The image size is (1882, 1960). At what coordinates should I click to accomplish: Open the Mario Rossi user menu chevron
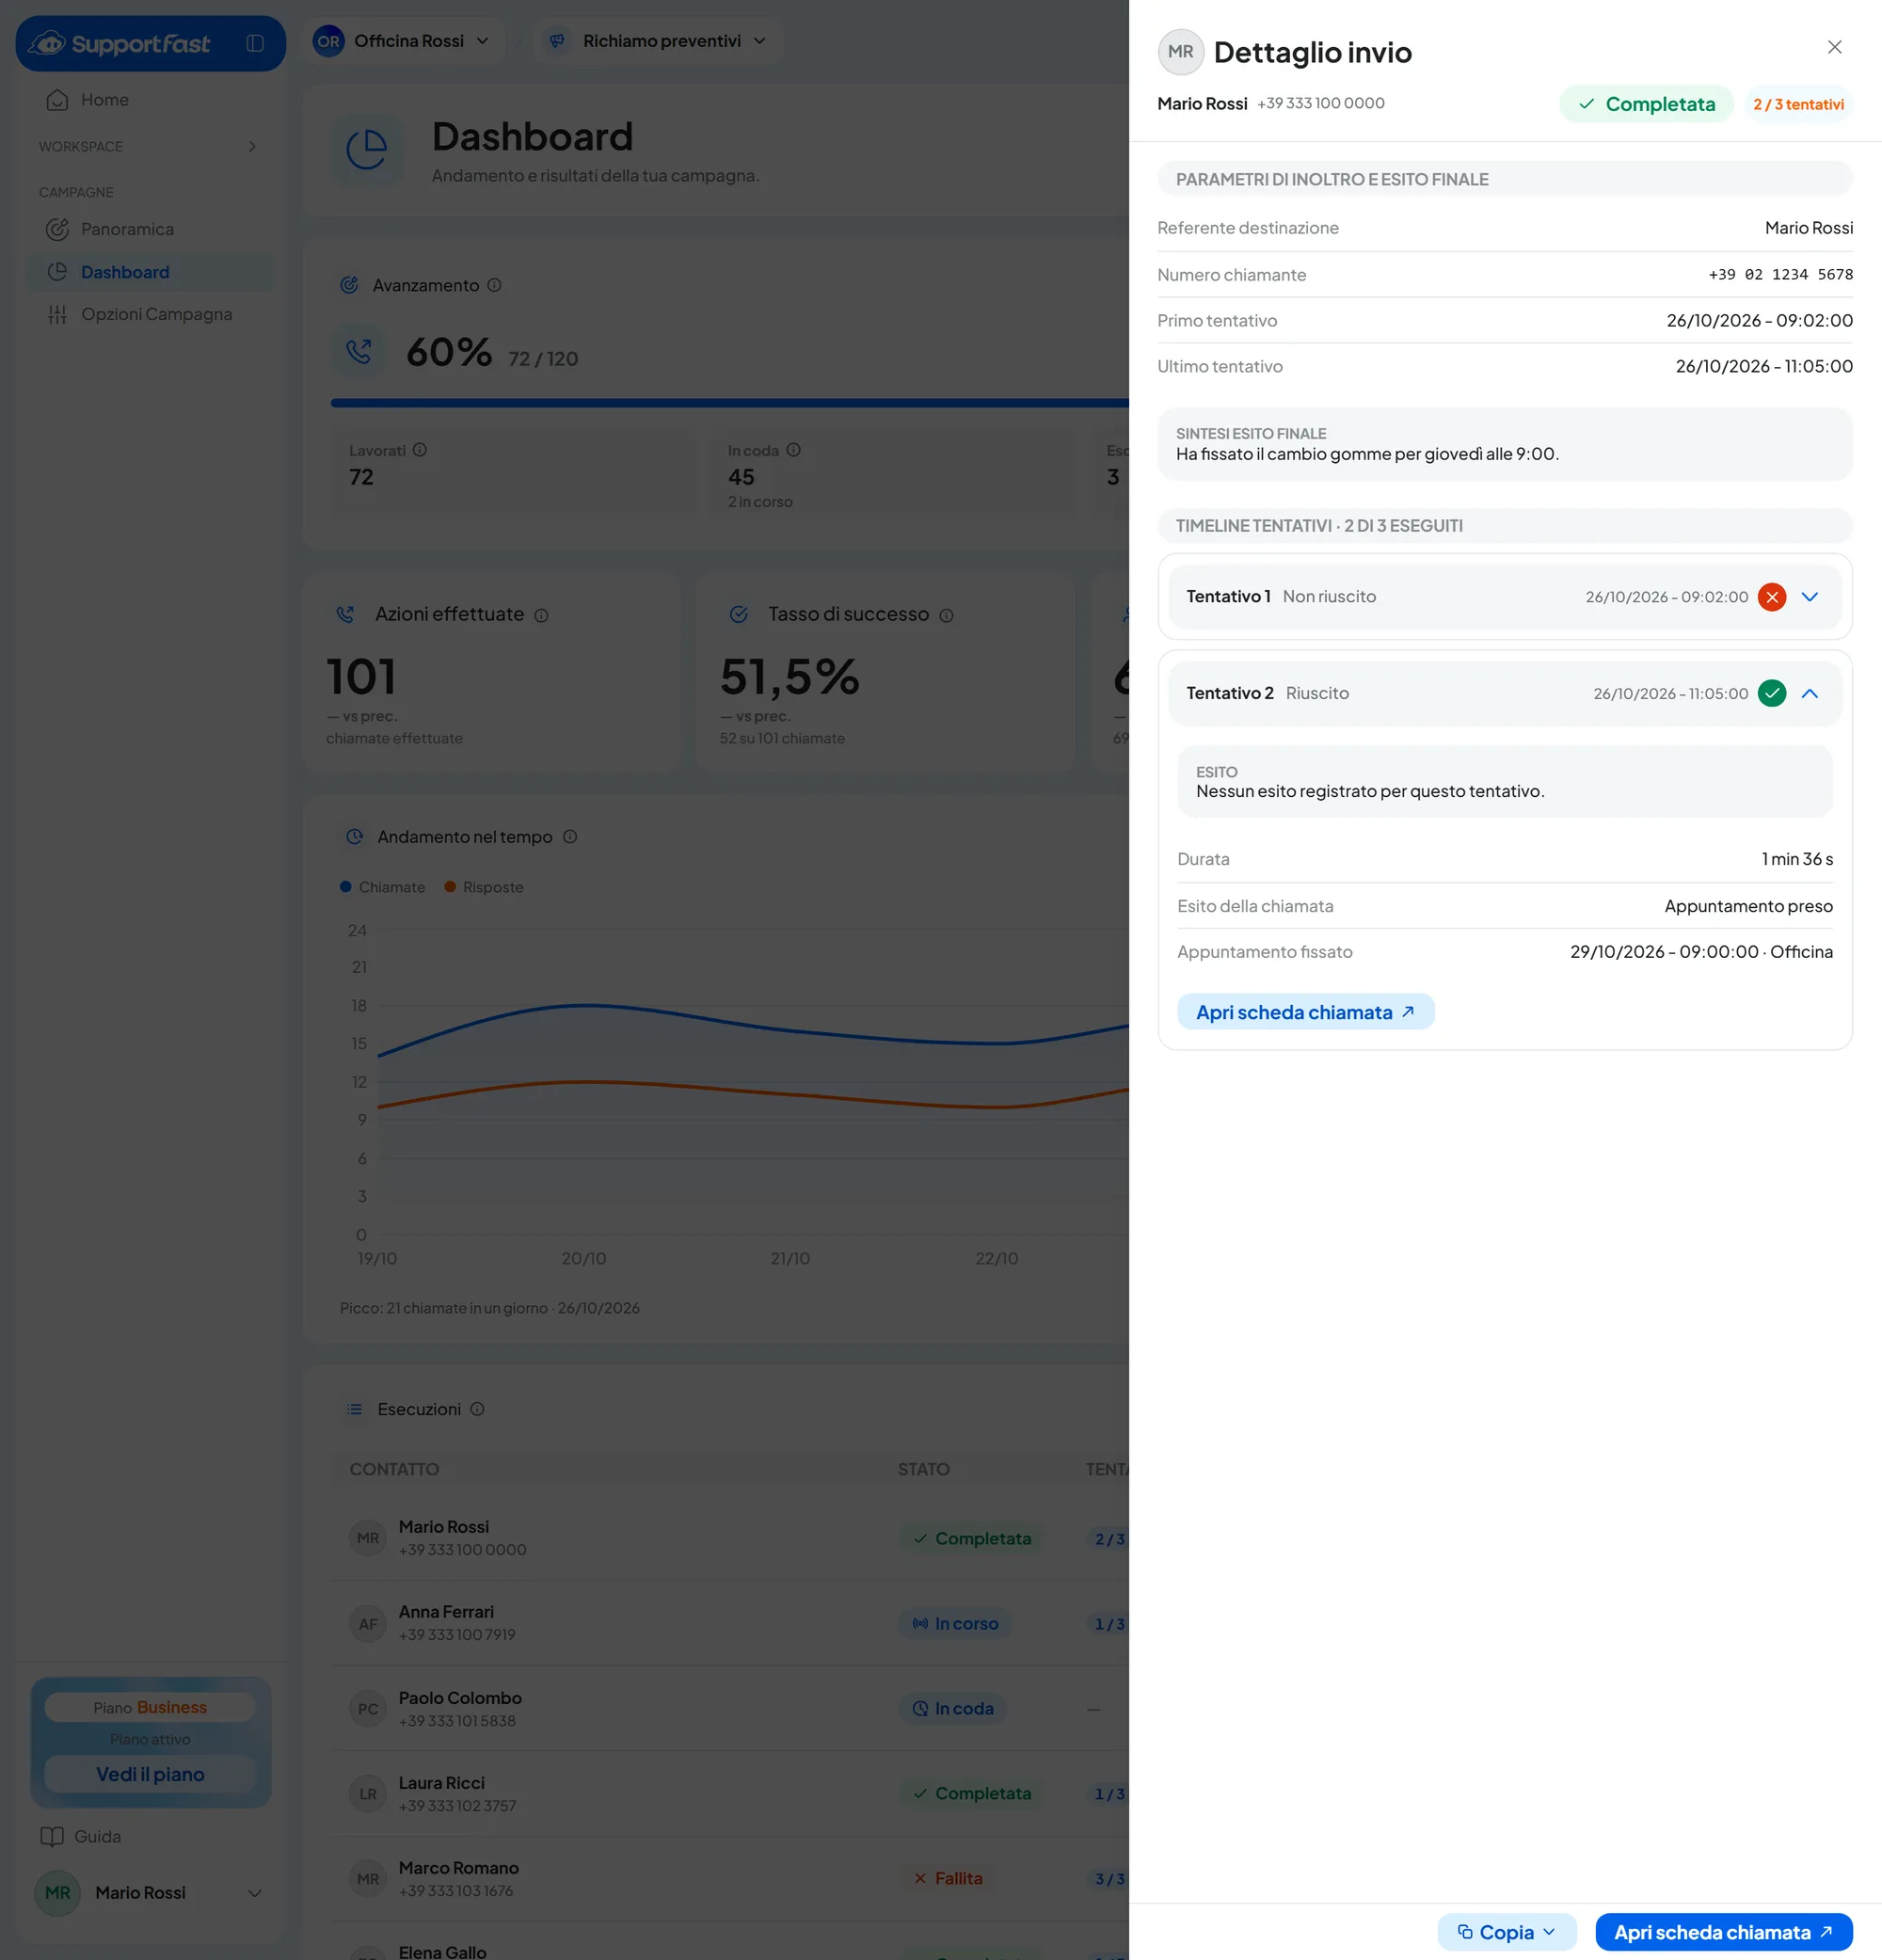254,1893
